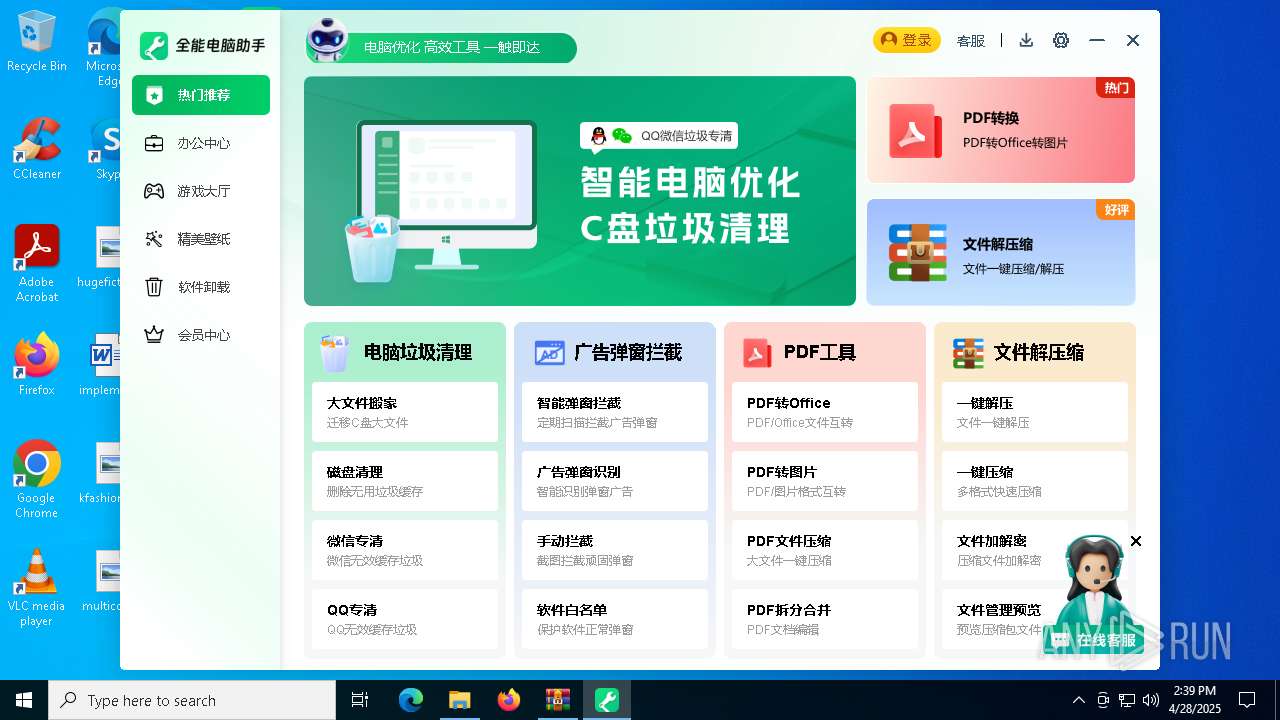Image resolution: width=1280 pixels, height=720 pixels.
Task: Select 一键压缩 tool
Action: 1035,481
